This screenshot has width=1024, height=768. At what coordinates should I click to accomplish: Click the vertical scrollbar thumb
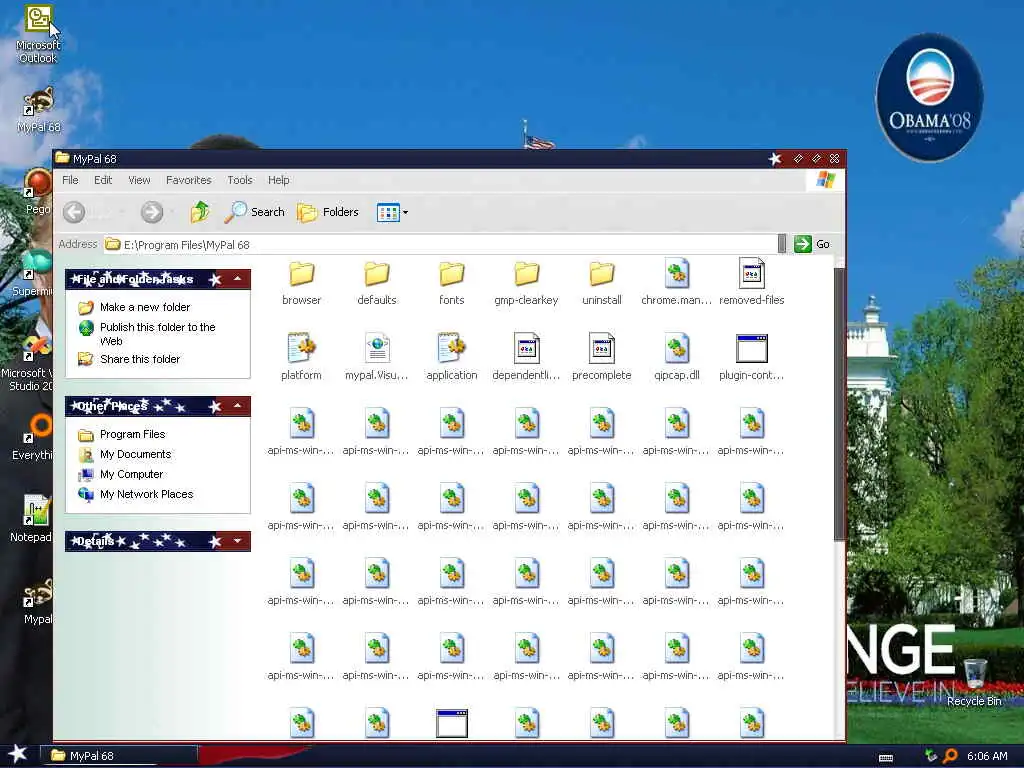click(840, 404)
